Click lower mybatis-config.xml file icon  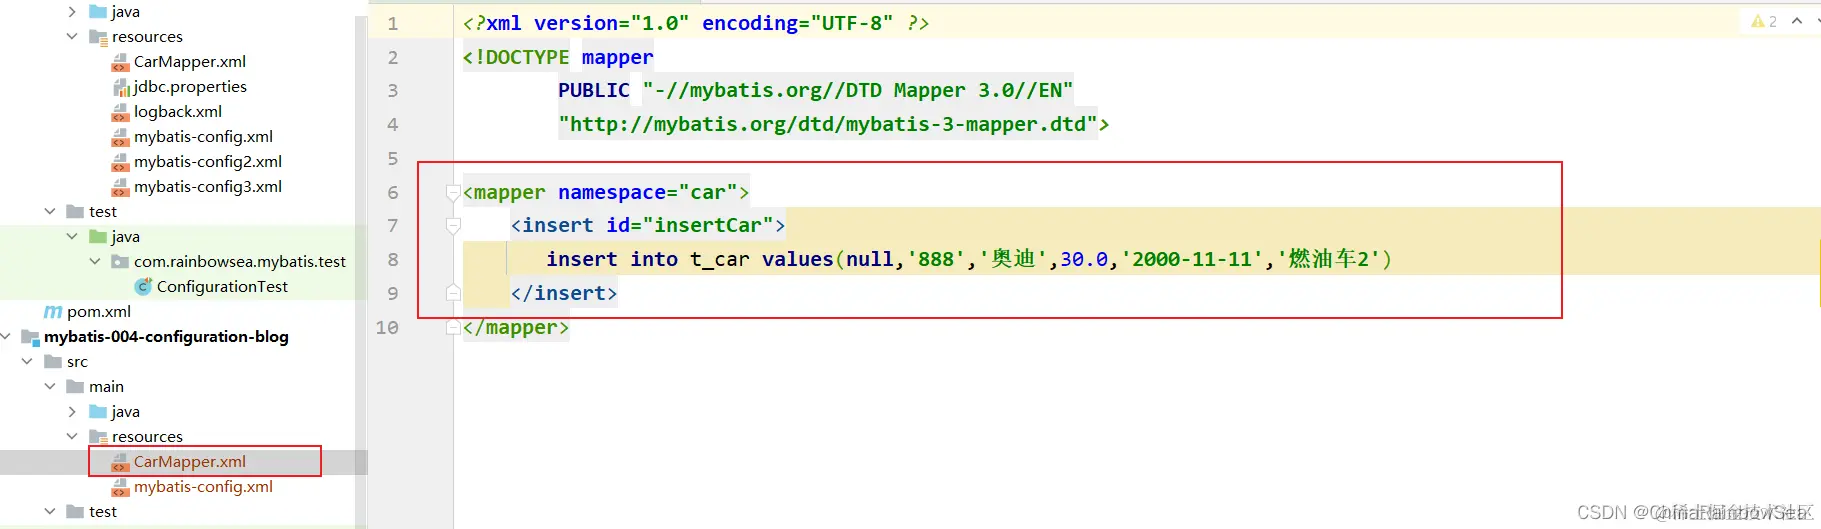pyautogui.click(x=120, y=487)
